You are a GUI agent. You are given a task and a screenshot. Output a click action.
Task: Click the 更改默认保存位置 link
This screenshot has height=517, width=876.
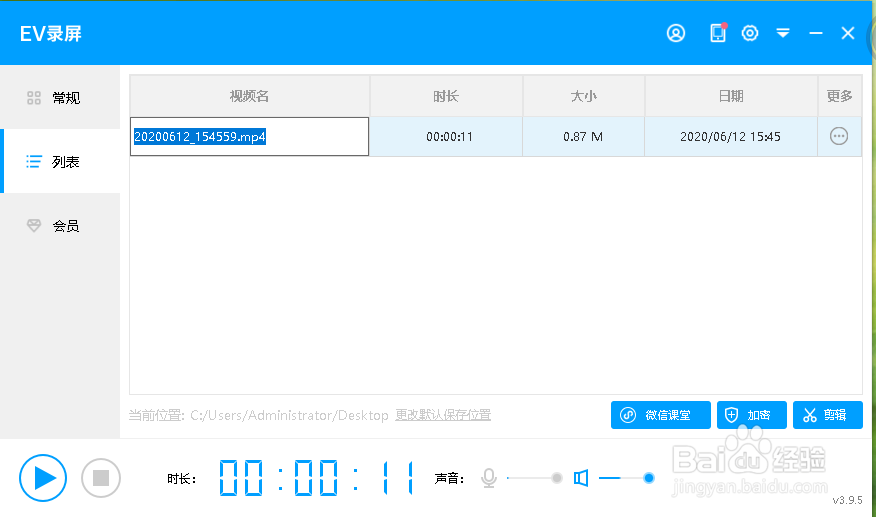[x=443, y=415]
